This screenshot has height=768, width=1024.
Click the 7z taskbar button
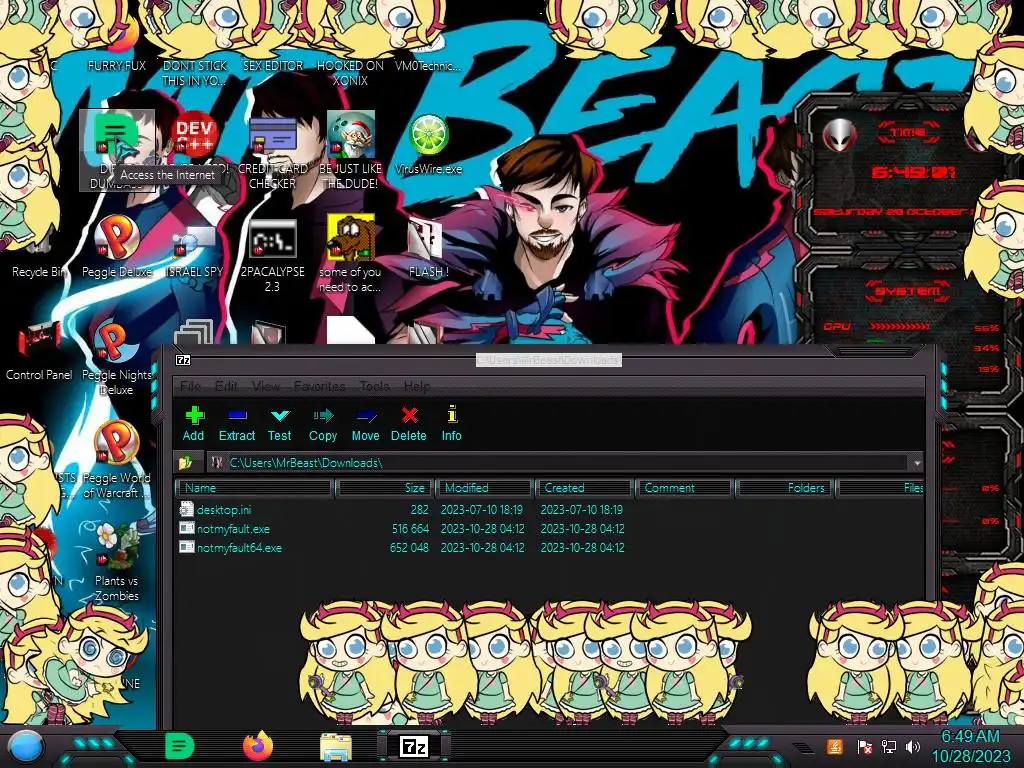pyautogui.click(x=414, y=746)
